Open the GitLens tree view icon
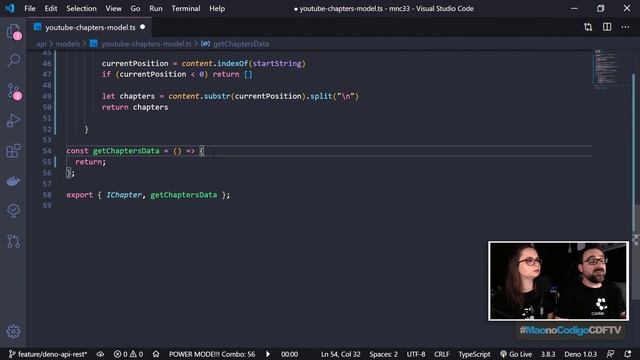The height and width of the screenshot is (360, 640). pos(13,210)
